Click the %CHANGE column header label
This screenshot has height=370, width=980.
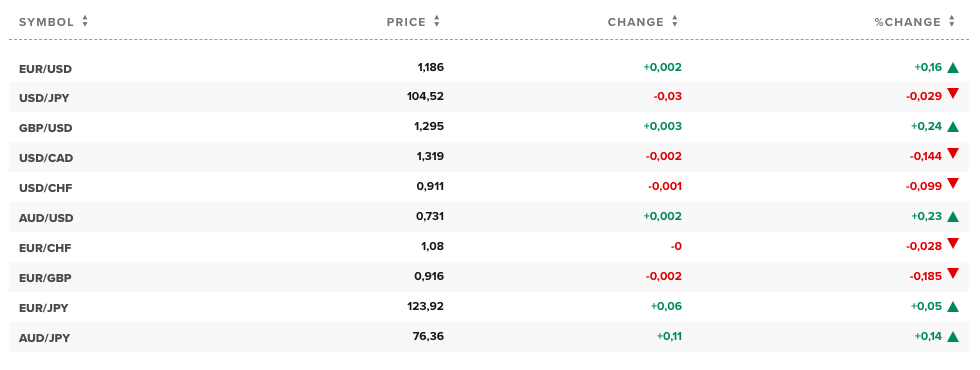[x=908, y=22]
